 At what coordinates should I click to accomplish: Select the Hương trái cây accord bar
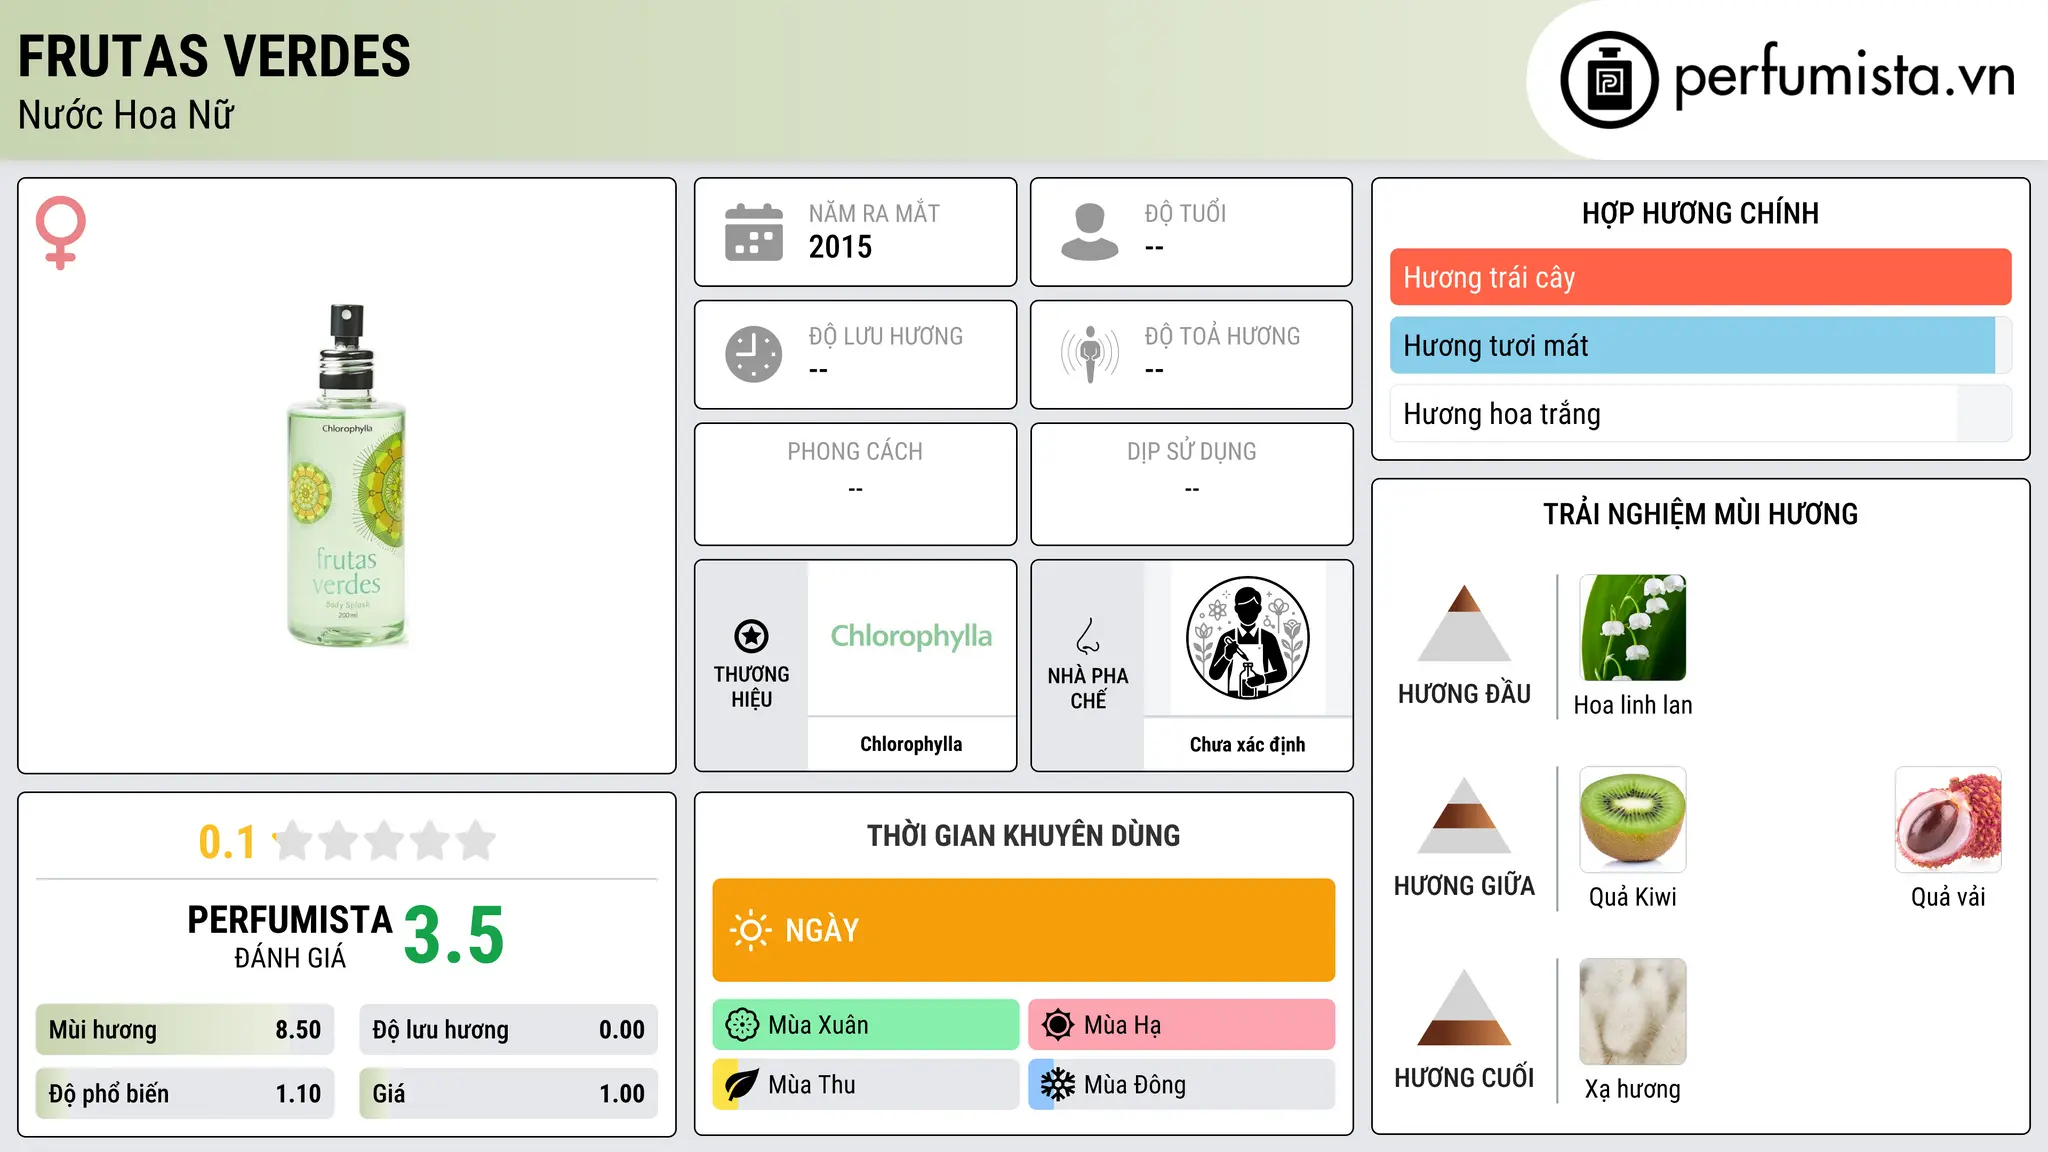pos(1700,277)
